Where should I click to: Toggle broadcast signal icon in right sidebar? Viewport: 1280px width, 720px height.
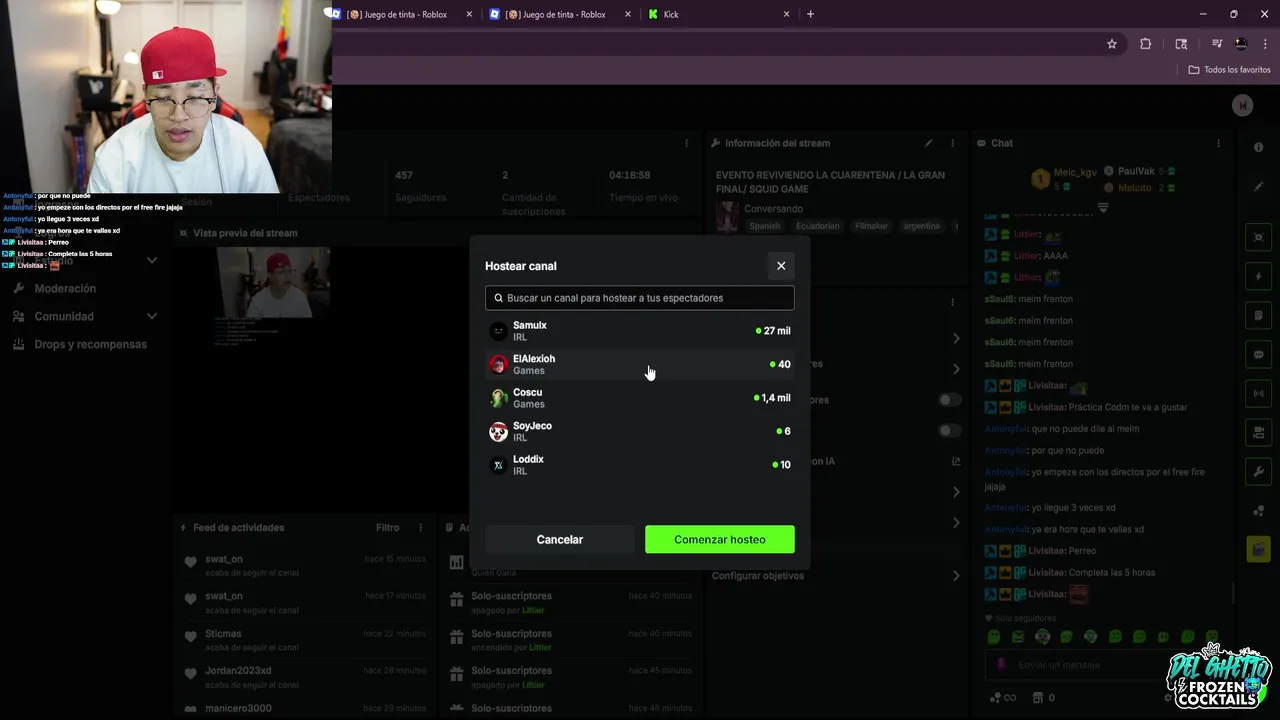[1258, 393]
